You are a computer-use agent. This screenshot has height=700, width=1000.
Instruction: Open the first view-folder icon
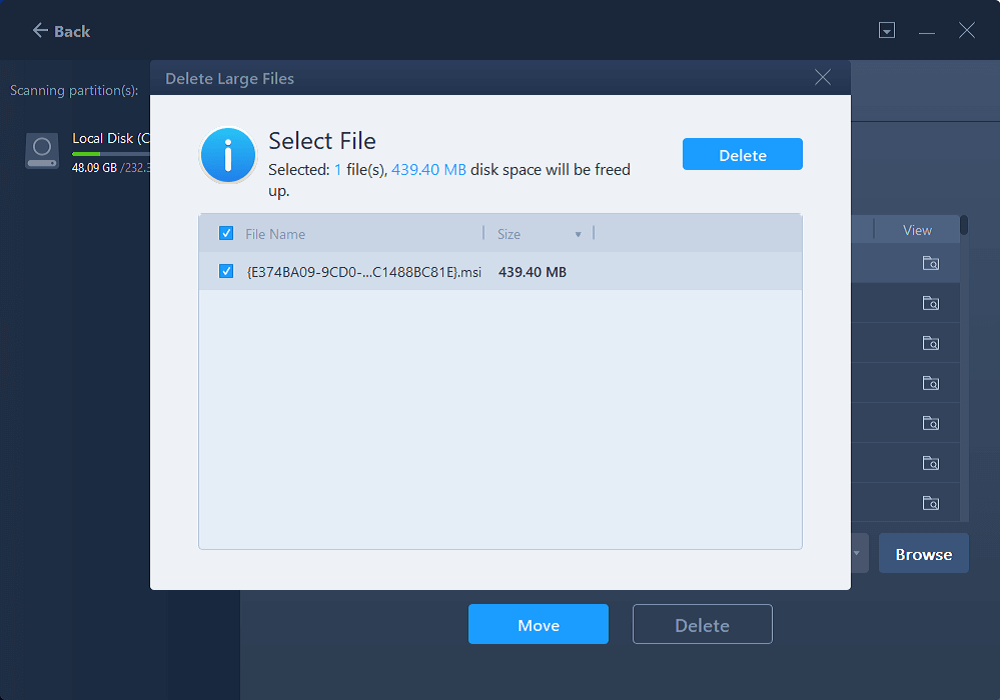click(930, 263)
